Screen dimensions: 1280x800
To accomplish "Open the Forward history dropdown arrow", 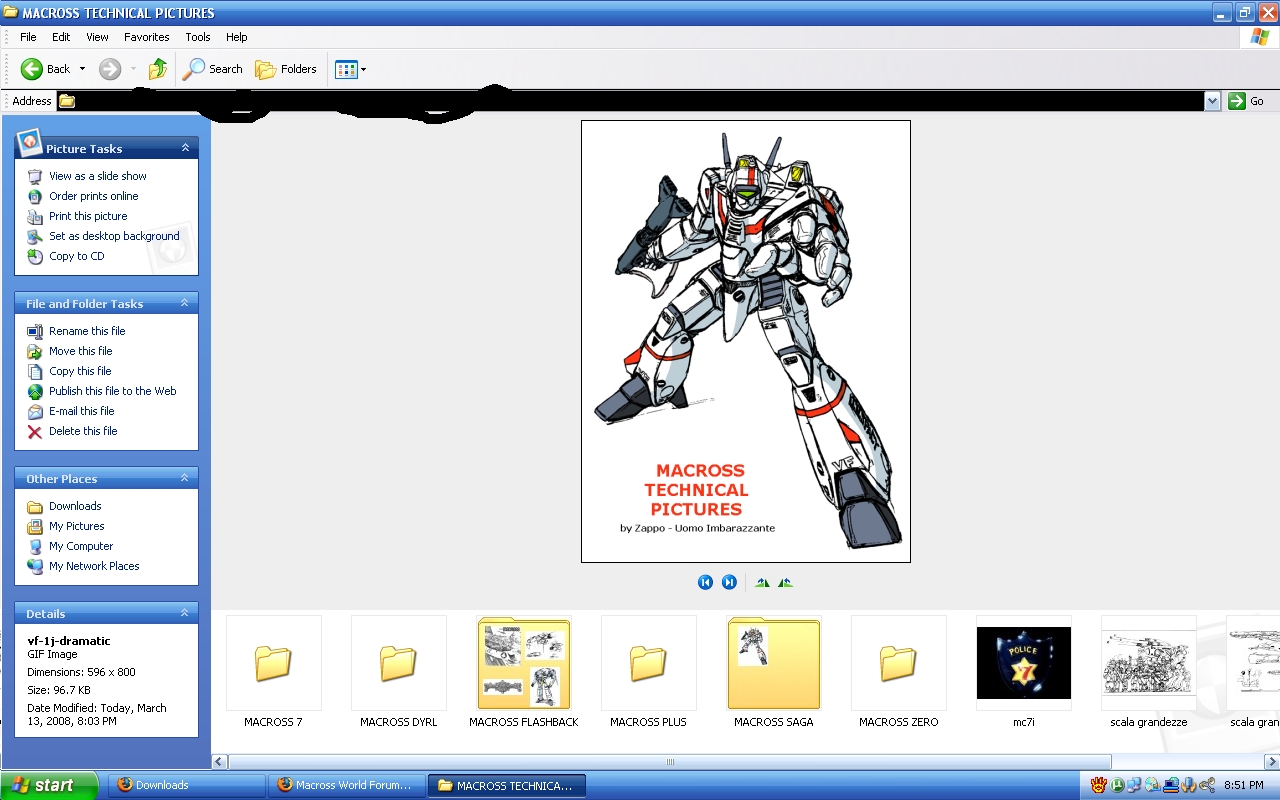I will tap(133, 69).
